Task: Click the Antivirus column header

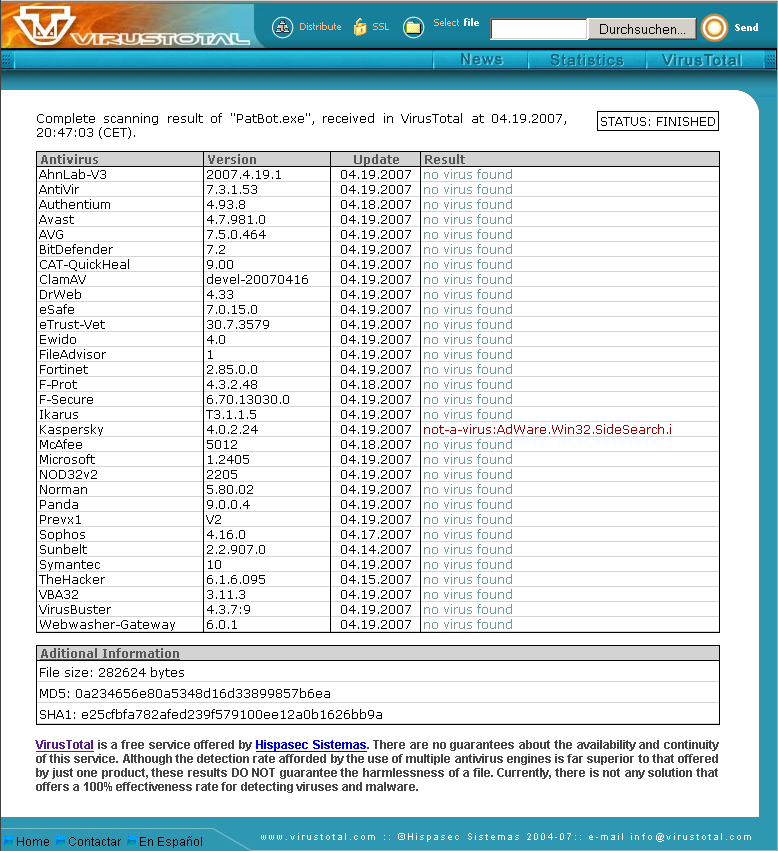Action: [120, 159]
